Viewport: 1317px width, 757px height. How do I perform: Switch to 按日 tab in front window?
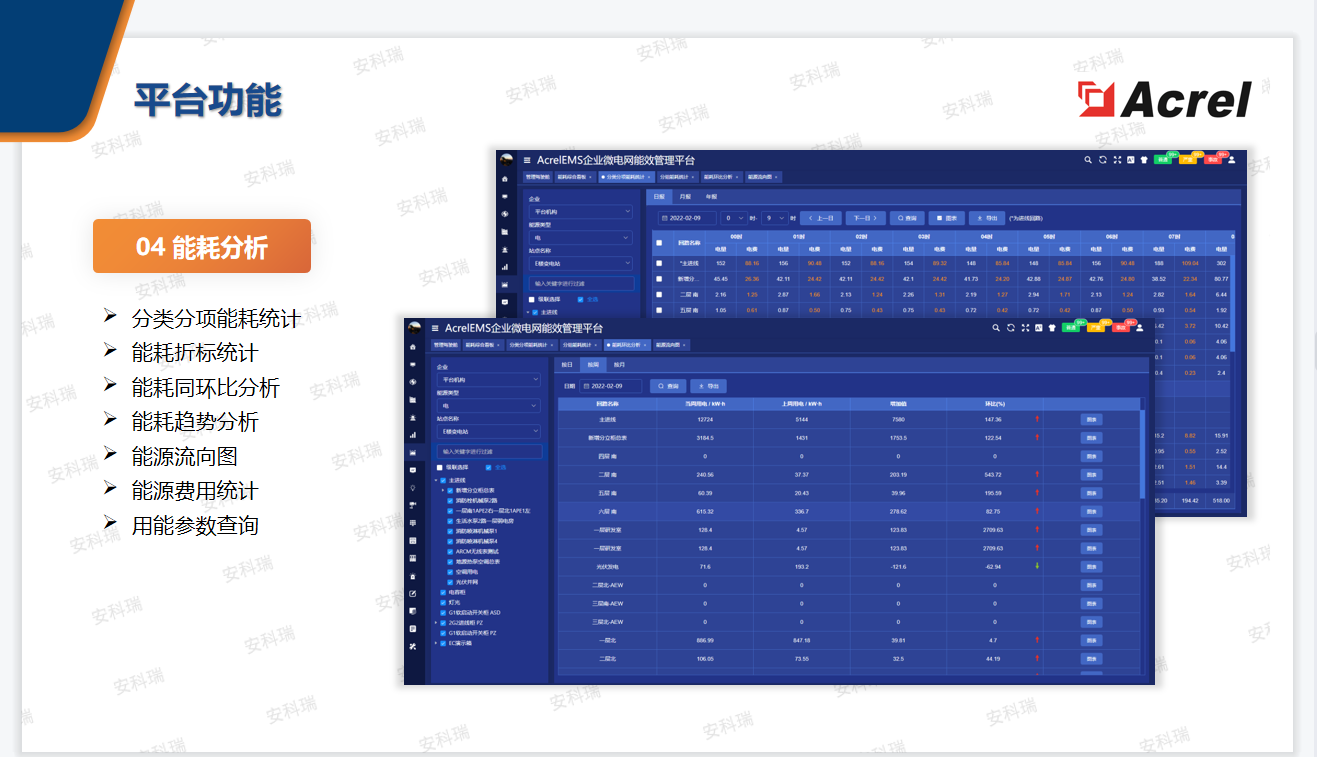[x=567, y=365]
